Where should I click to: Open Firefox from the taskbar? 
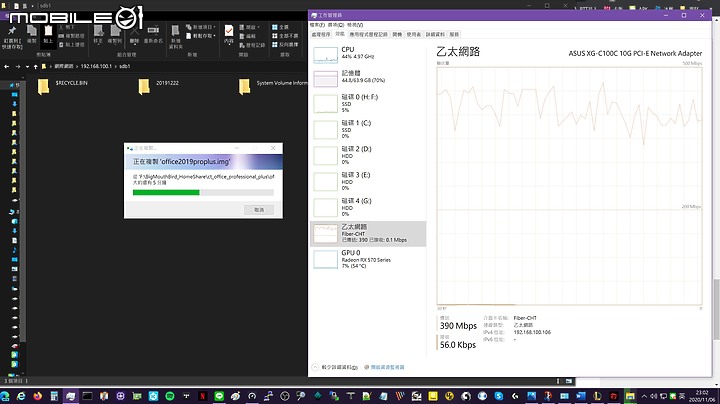(37, 396)
